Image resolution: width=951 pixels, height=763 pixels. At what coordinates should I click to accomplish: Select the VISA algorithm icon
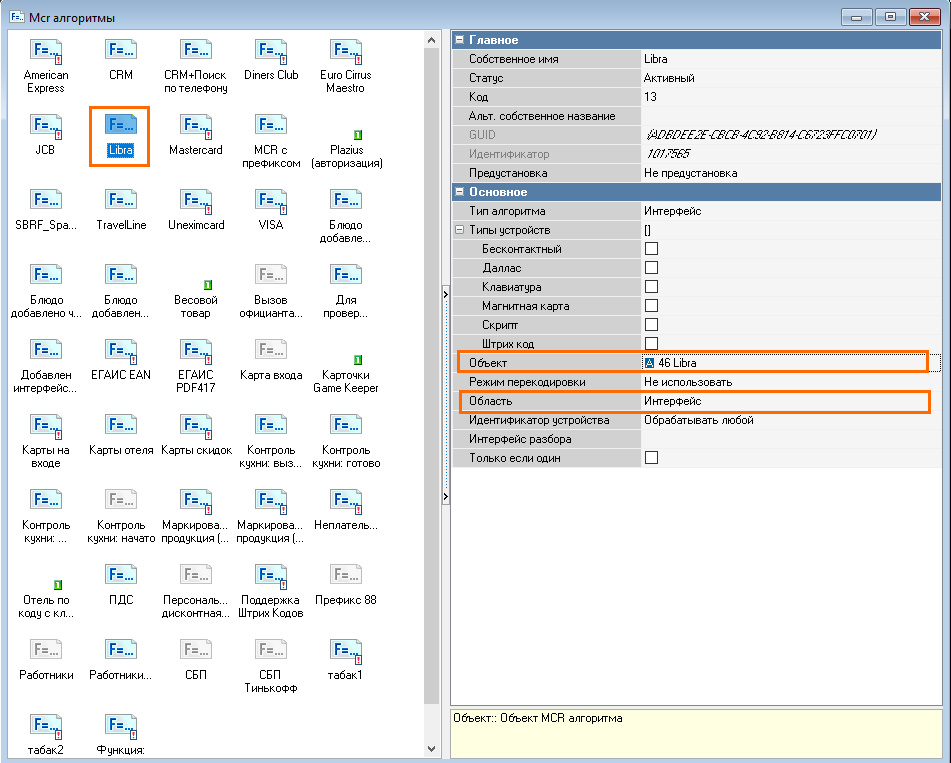270,202
